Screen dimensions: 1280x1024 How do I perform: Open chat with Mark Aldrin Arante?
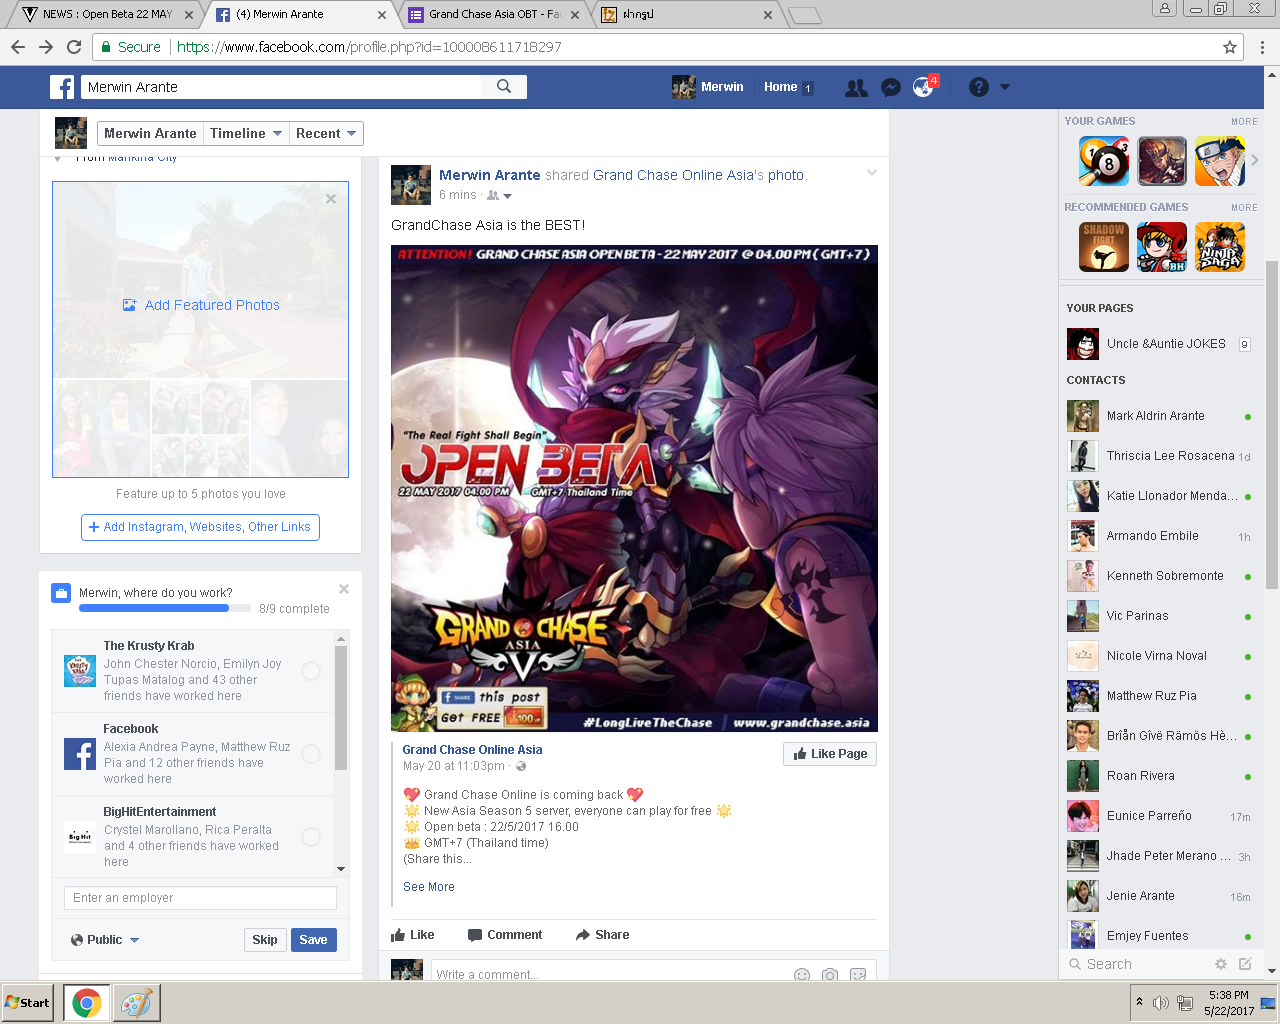(x=1160, y=416)
